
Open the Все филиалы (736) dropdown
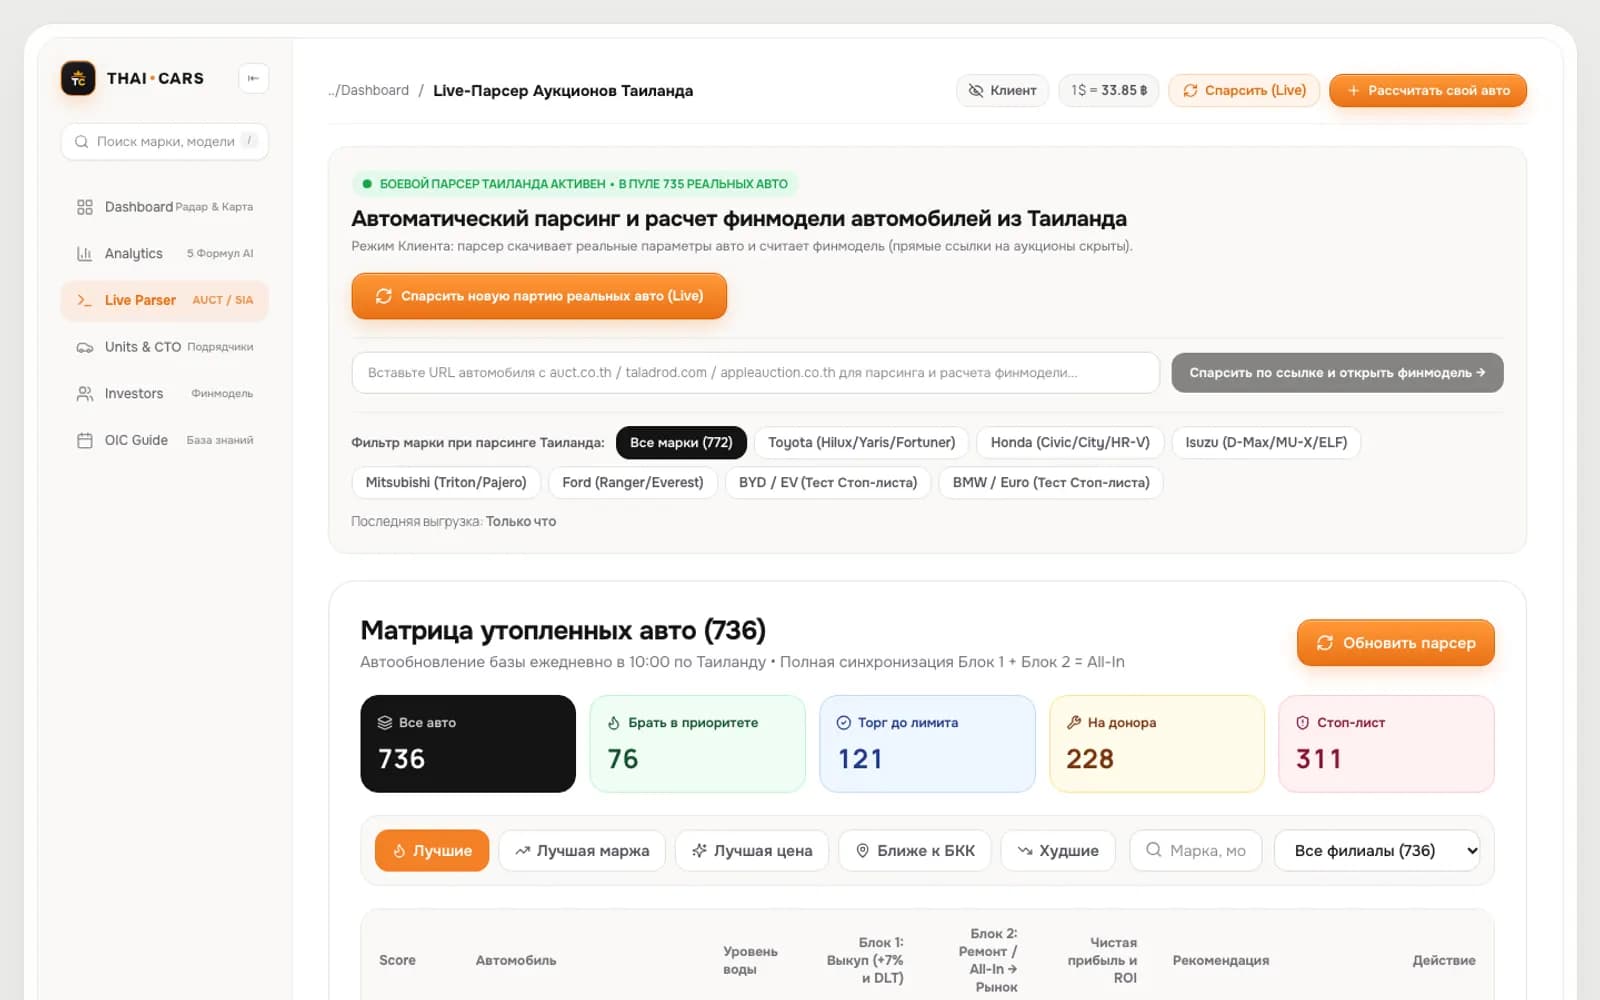pyautogui.click(x=1377, y=850)
